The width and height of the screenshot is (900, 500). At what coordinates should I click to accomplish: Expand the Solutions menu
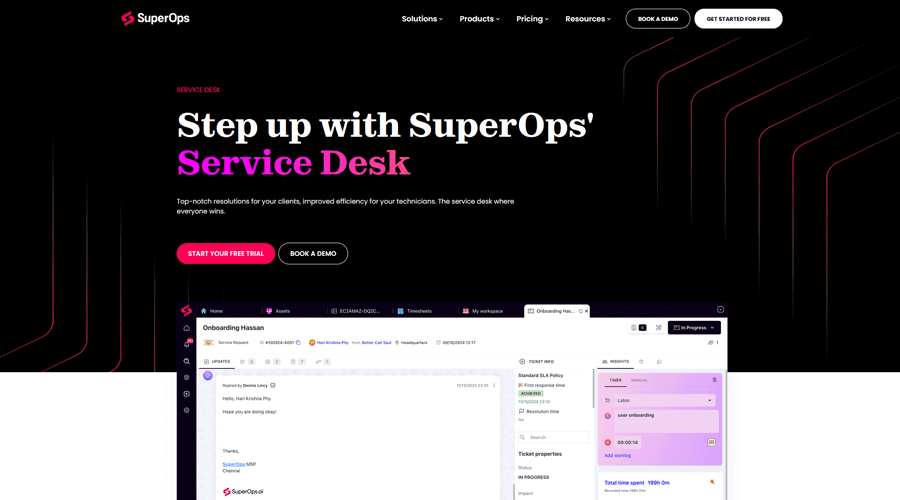(x=422, y=19)
